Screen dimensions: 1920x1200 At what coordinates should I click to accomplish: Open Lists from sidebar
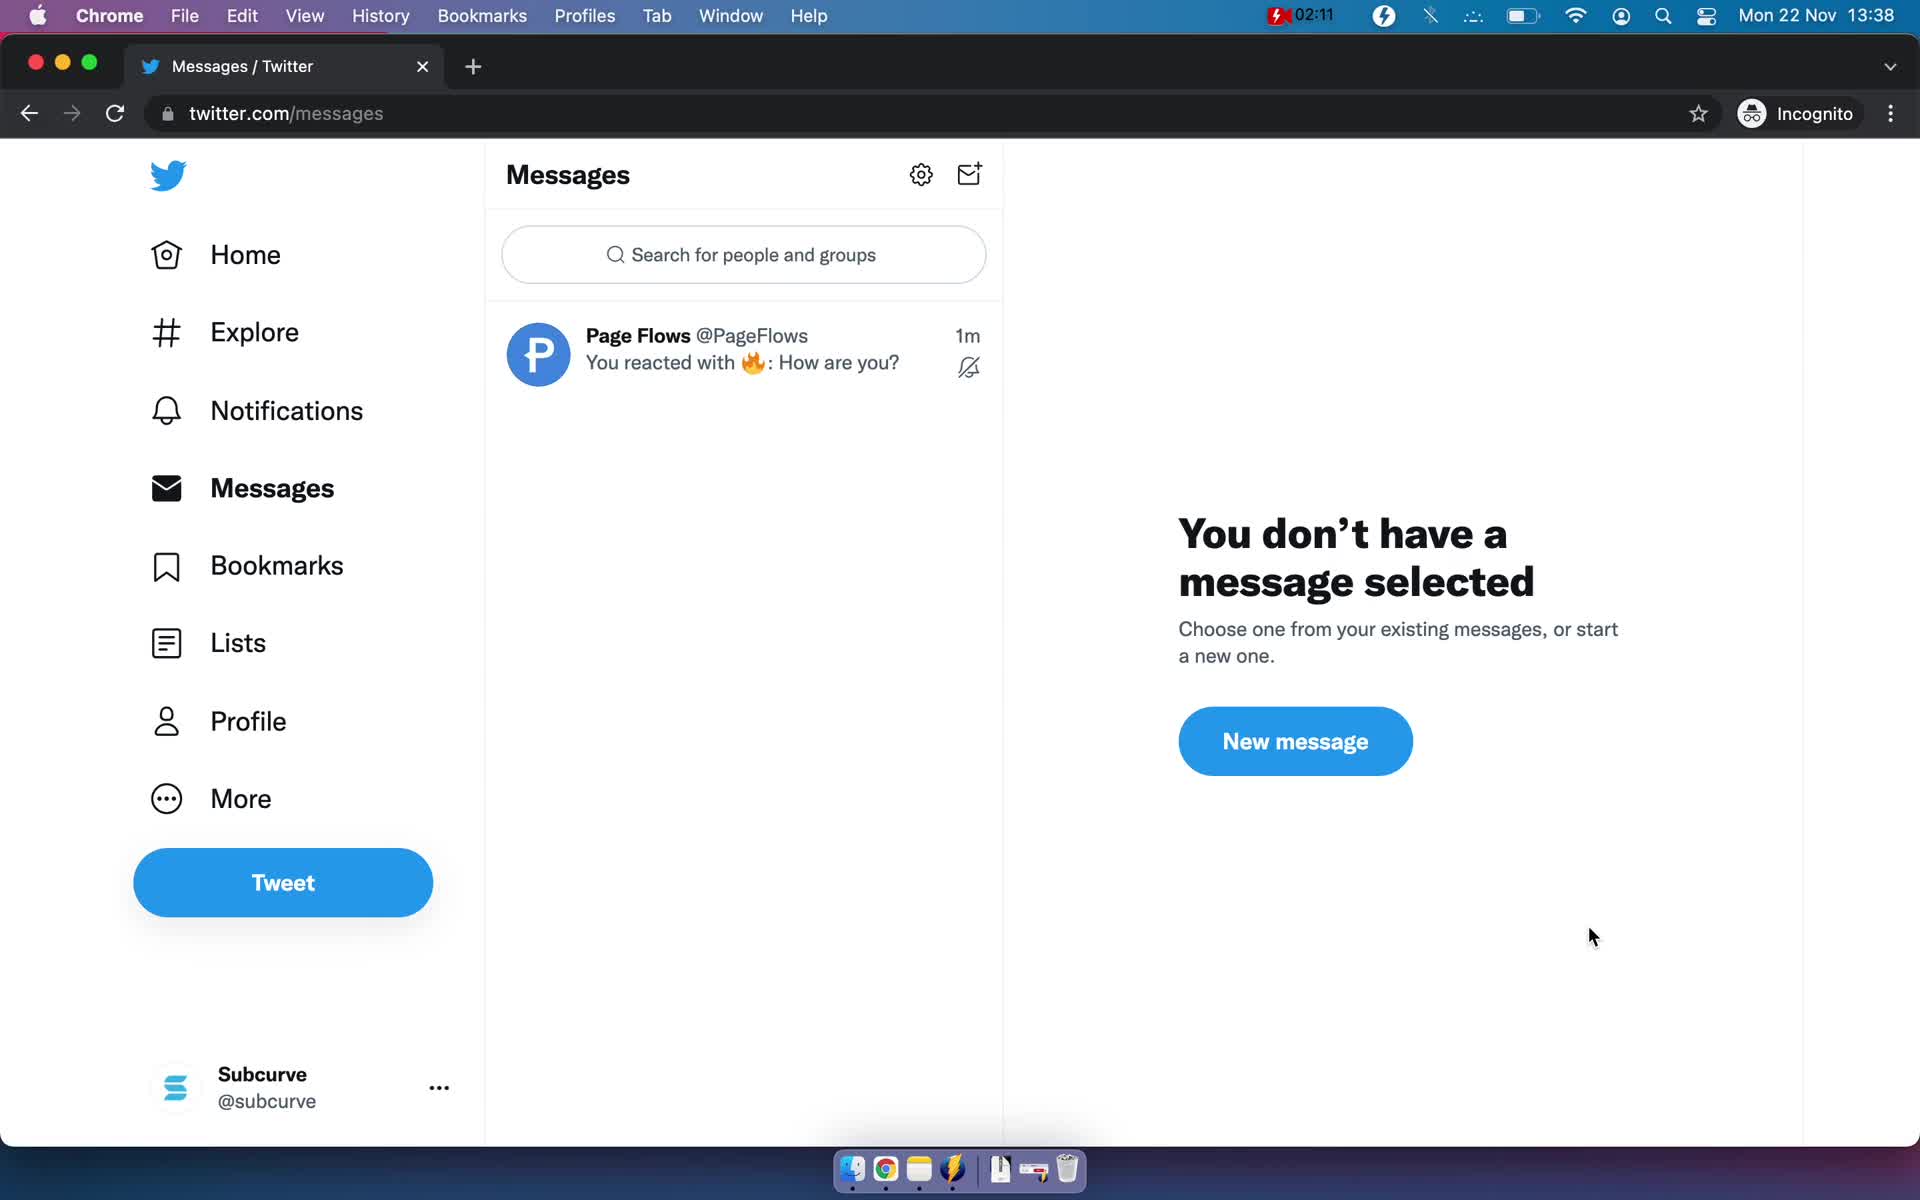point(208,643)
